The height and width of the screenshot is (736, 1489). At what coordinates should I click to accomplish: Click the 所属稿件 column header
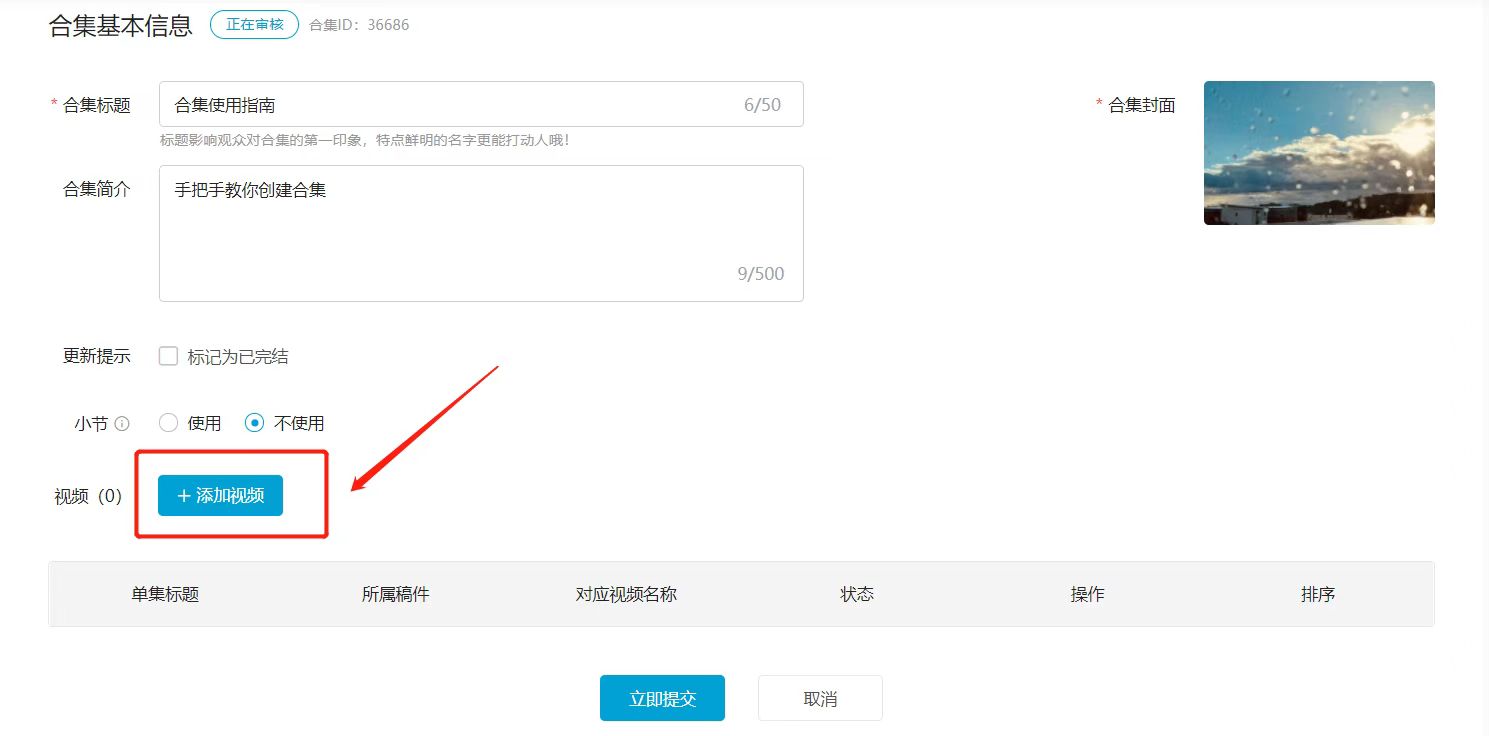pos(395,594)
